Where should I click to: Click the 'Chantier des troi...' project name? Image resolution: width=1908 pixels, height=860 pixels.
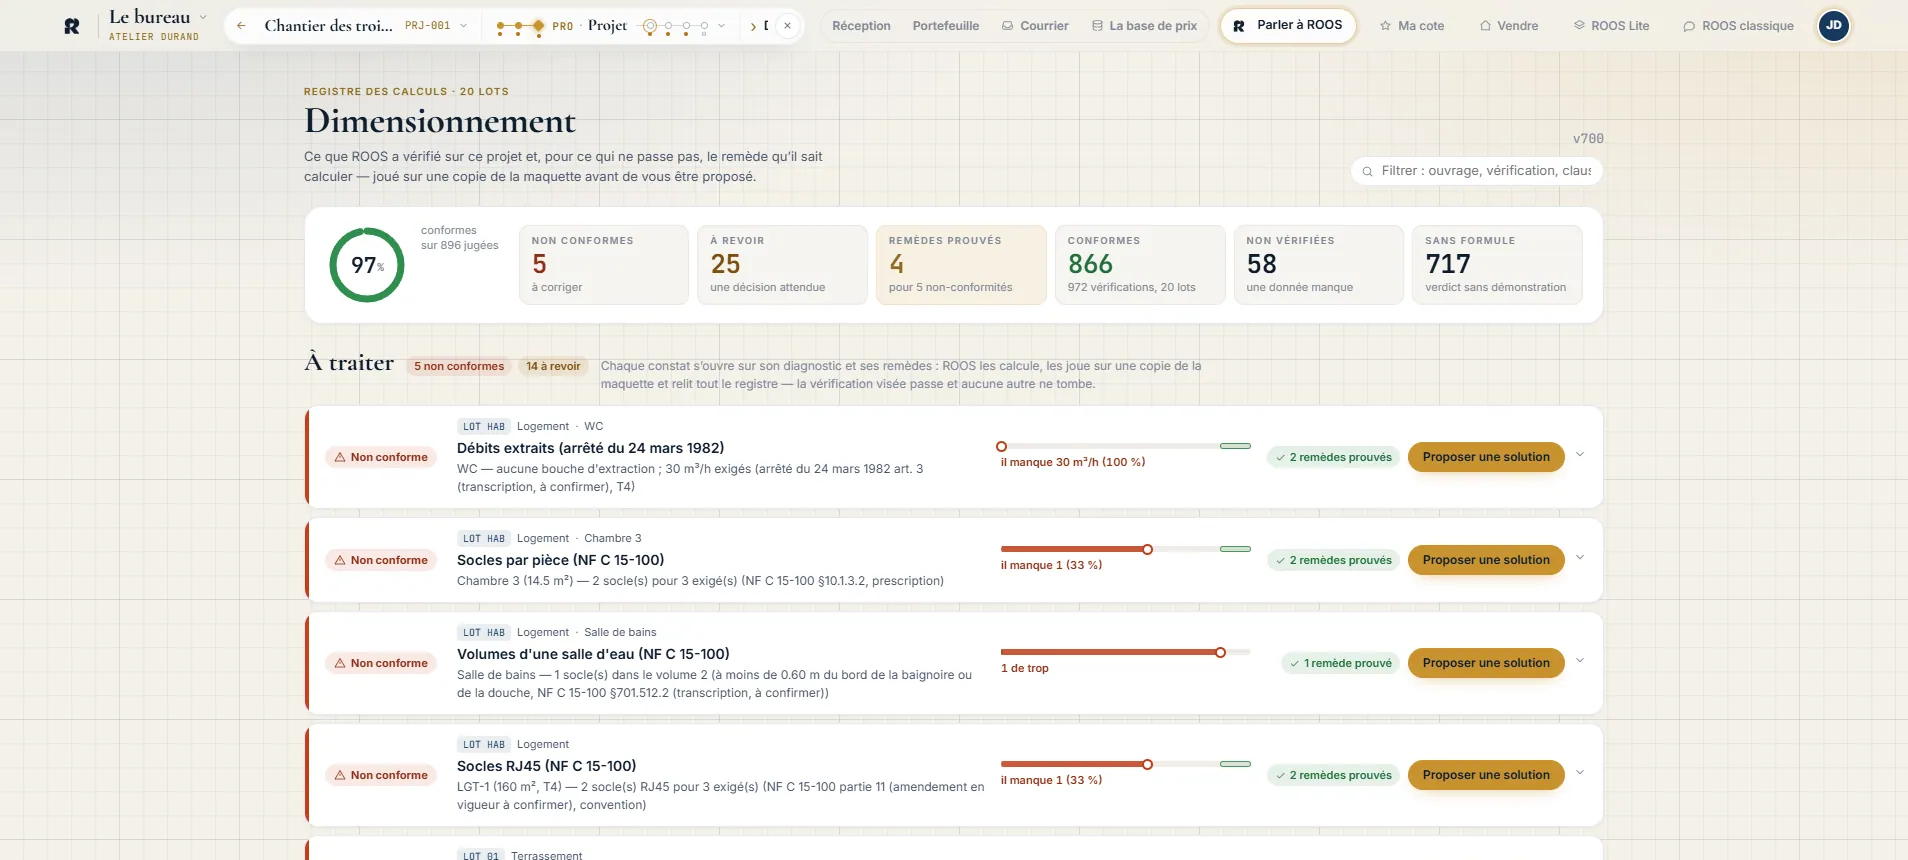pos(328,26)
